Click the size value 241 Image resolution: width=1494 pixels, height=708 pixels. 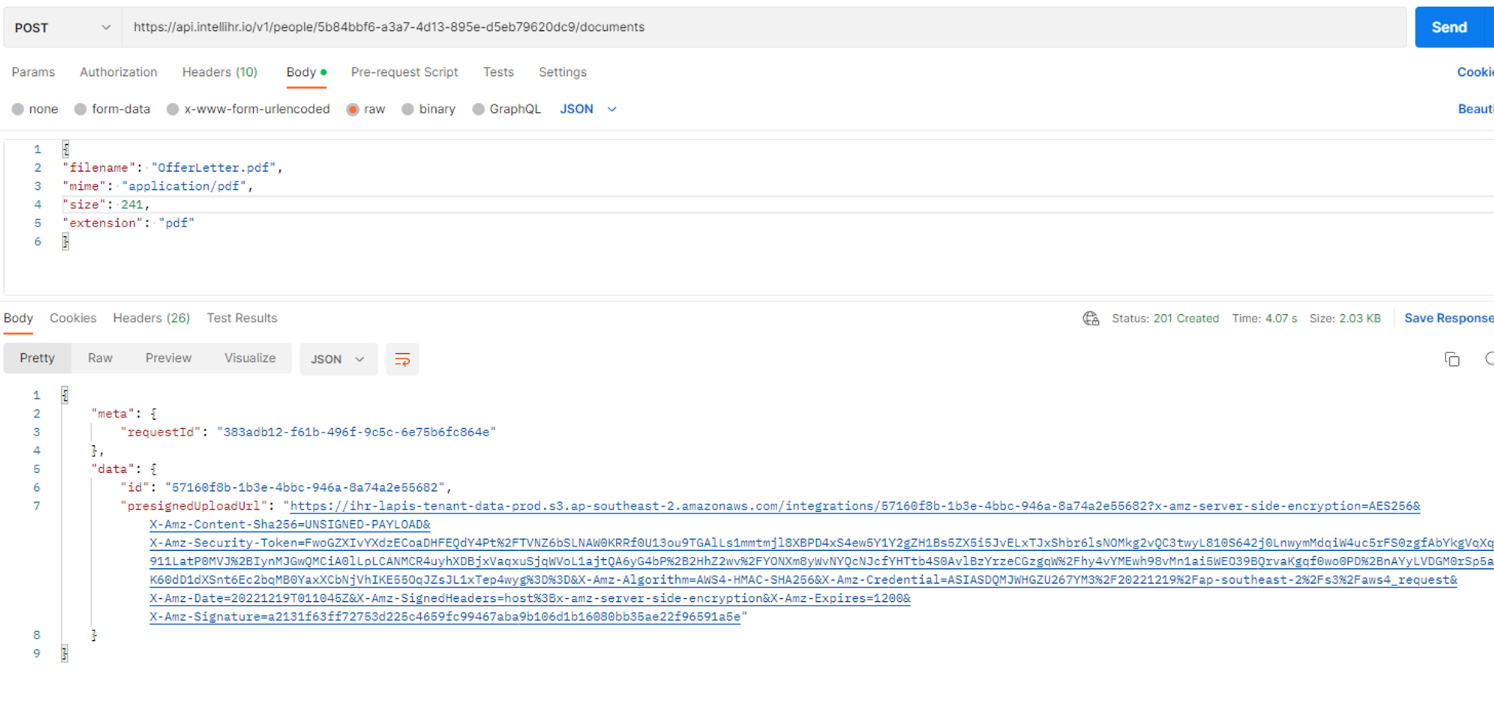click(134, 204)
